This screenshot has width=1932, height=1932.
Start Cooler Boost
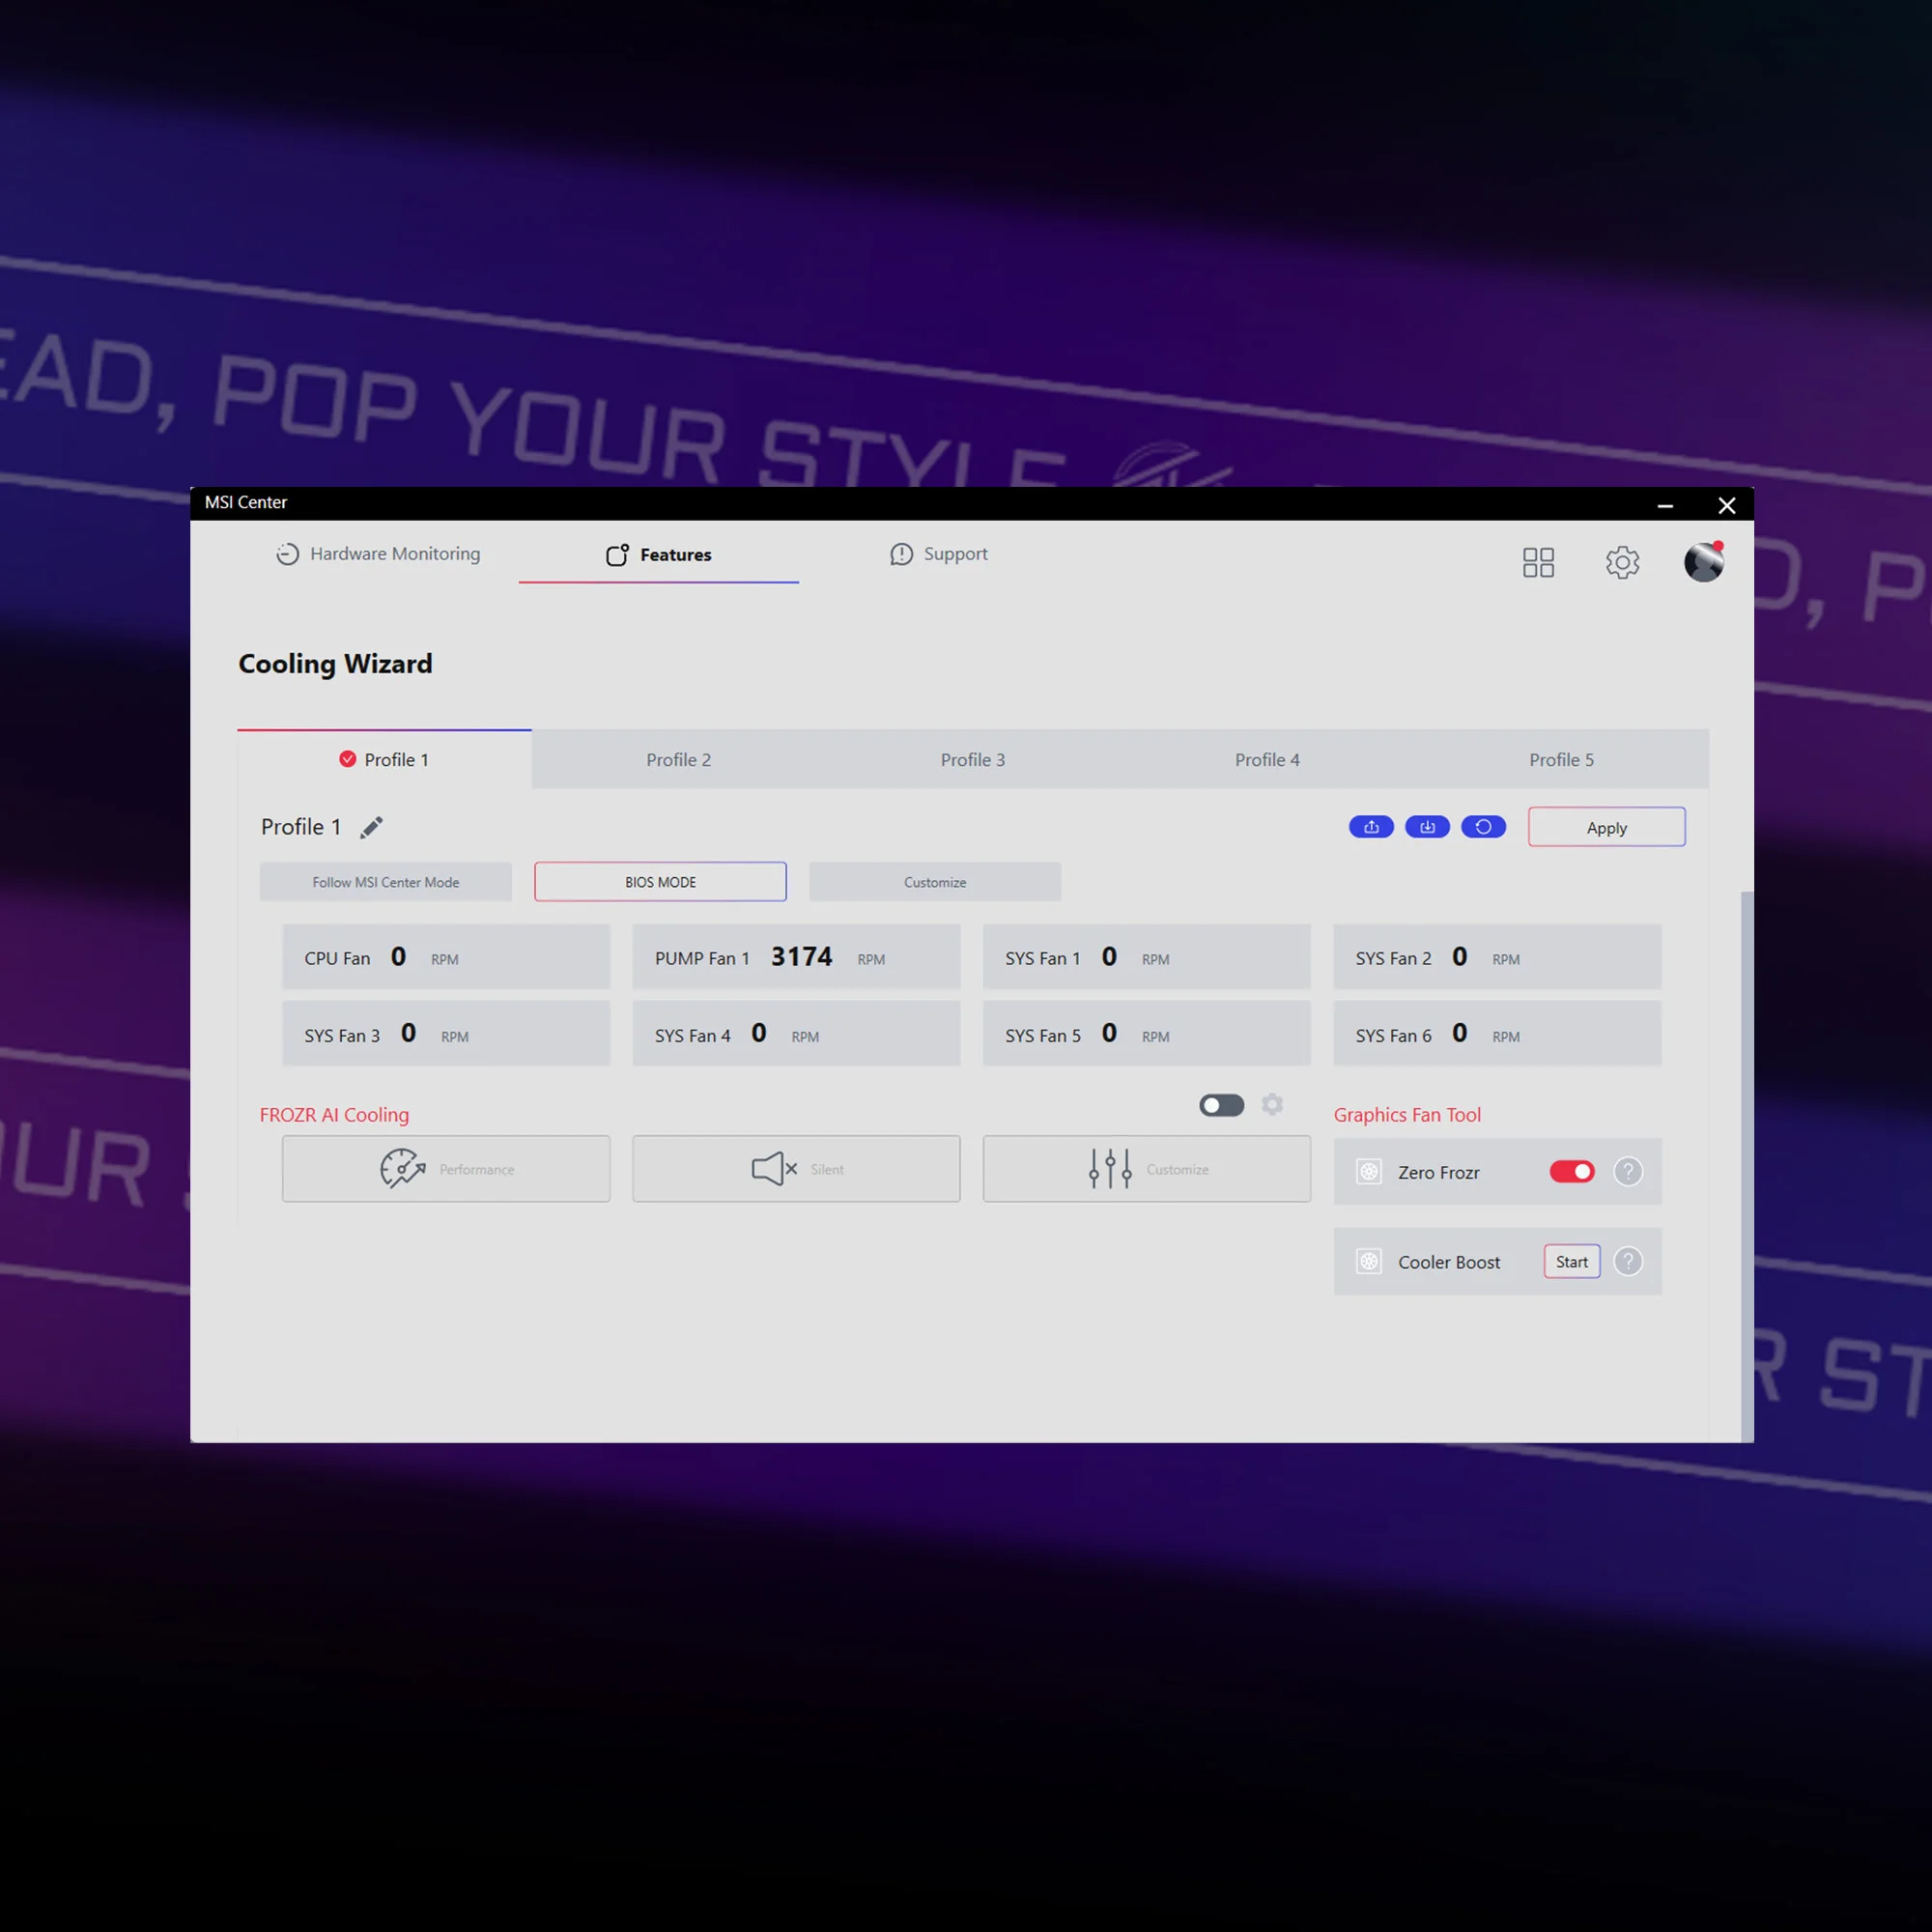click(1571, 1261)
